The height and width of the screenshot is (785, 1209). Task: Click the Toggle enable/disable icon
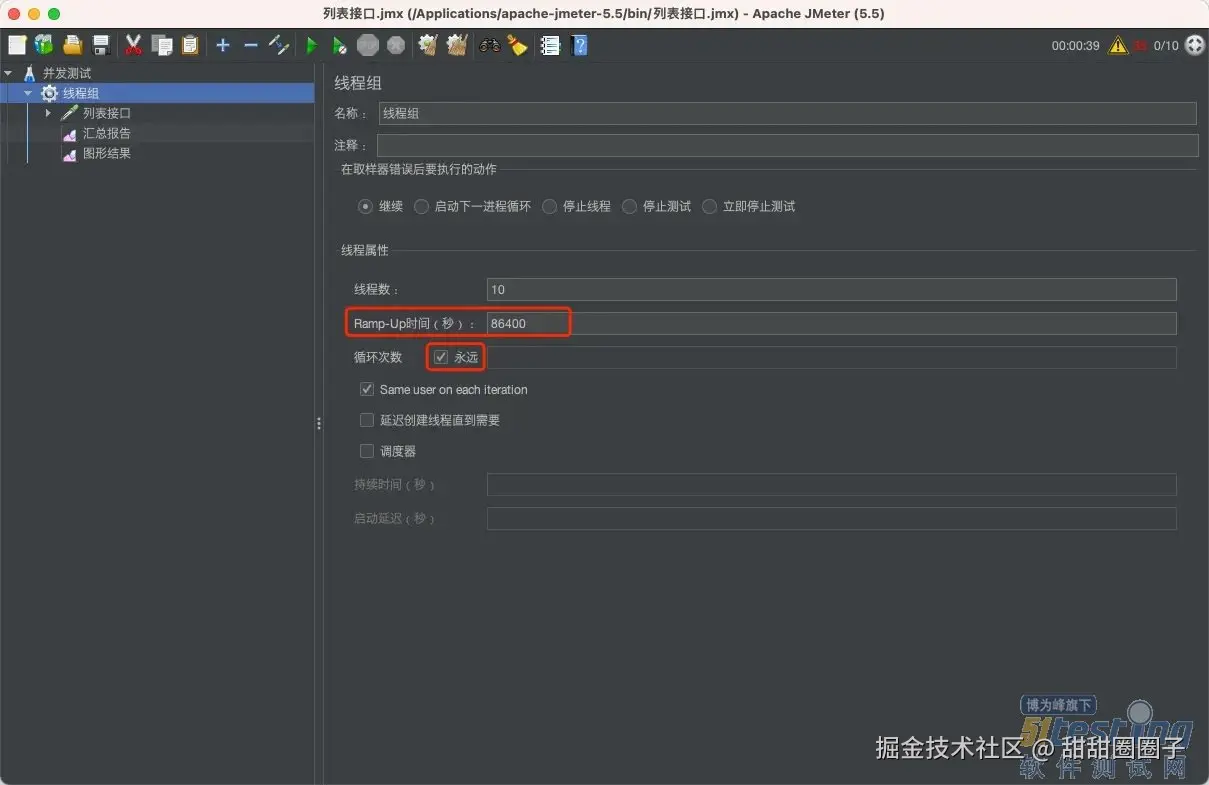tap(280, 45)
